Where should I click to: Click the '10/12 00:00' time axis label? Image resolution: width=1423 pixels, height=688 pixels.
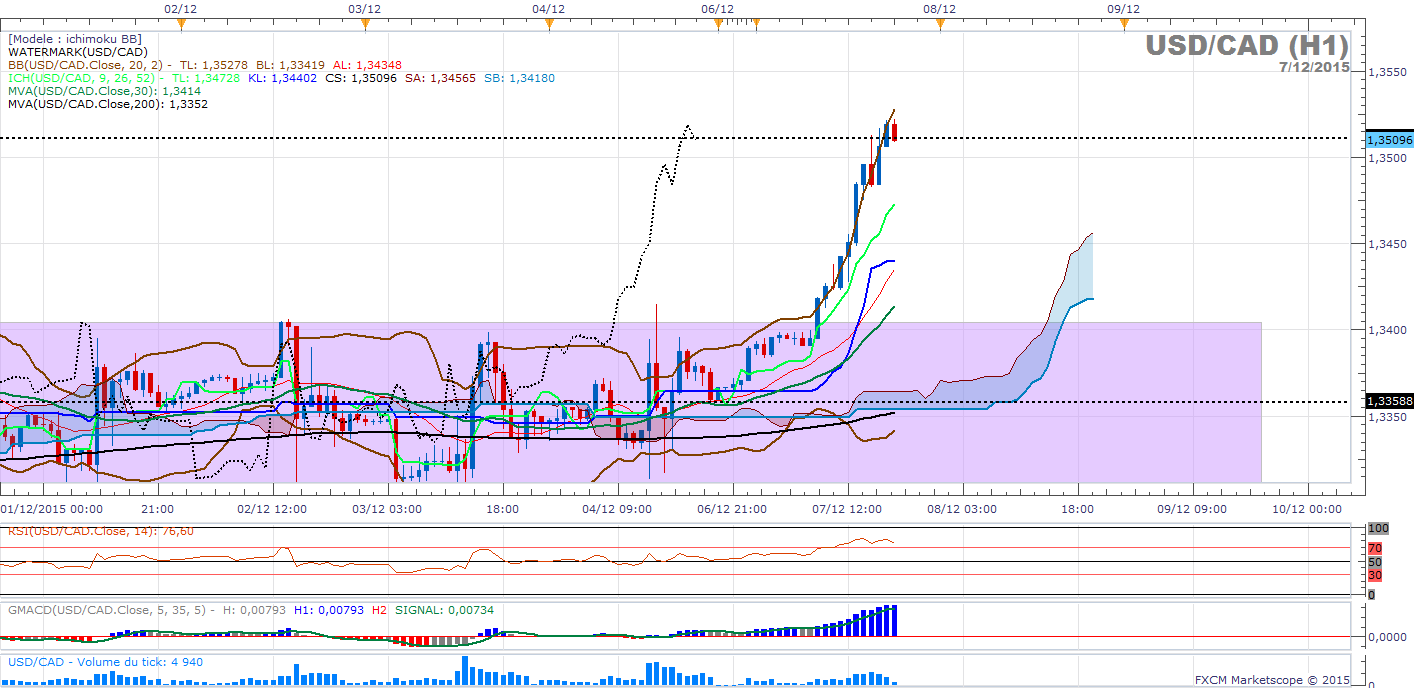(x=1307, y=508)
